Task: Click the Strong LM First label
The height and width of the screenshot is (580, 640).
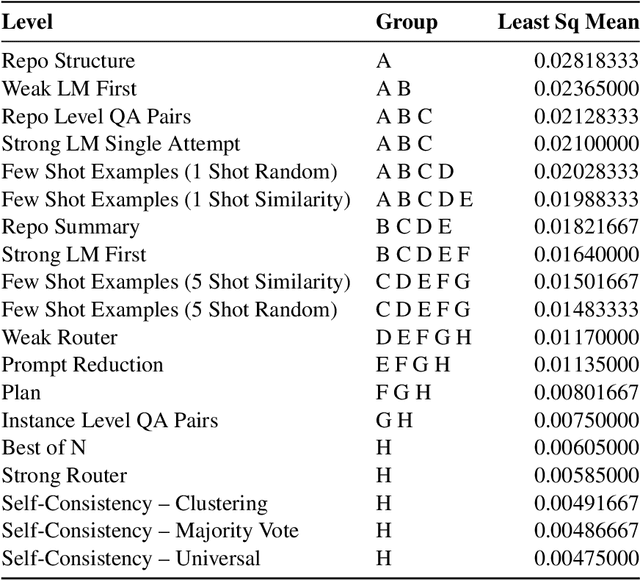Action: coord(74,255)
